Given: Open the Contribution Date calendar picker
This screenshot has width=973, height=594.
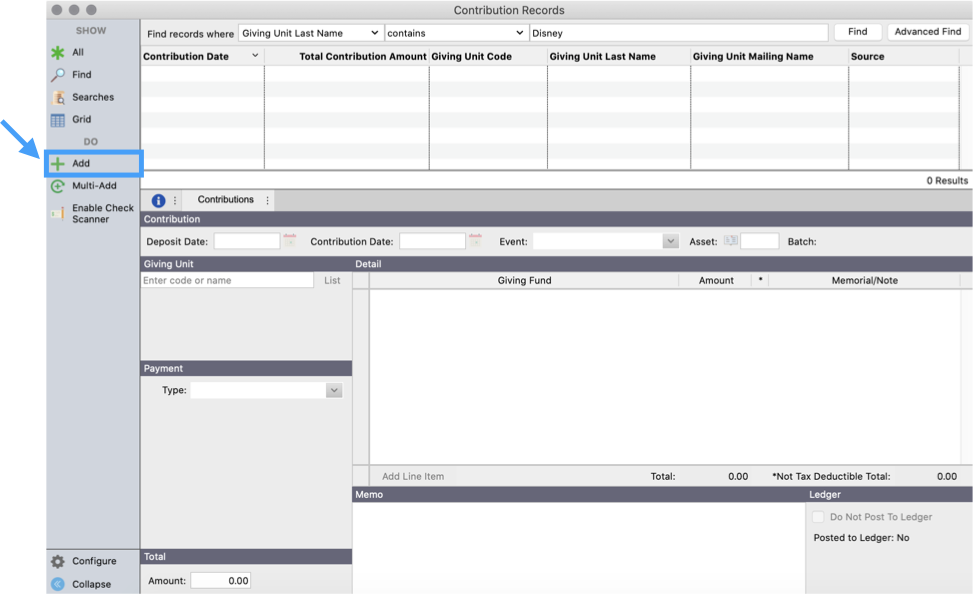Looking at the screenshot, I should 478,240.
